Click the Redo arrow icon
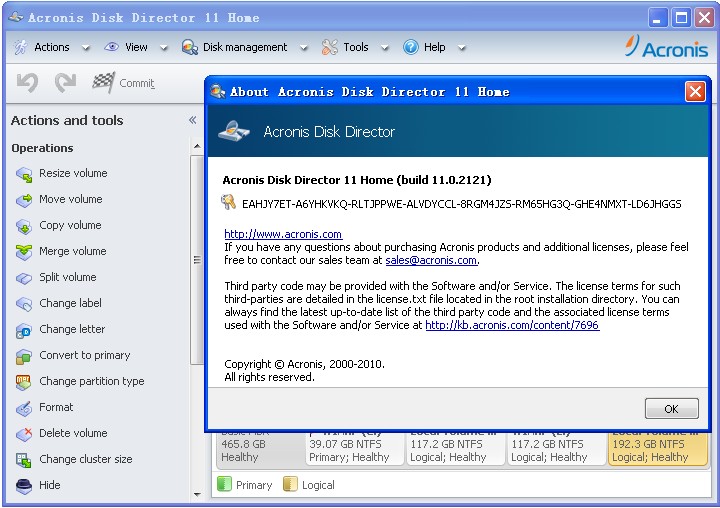720x508 pixels. click(65, 83)
